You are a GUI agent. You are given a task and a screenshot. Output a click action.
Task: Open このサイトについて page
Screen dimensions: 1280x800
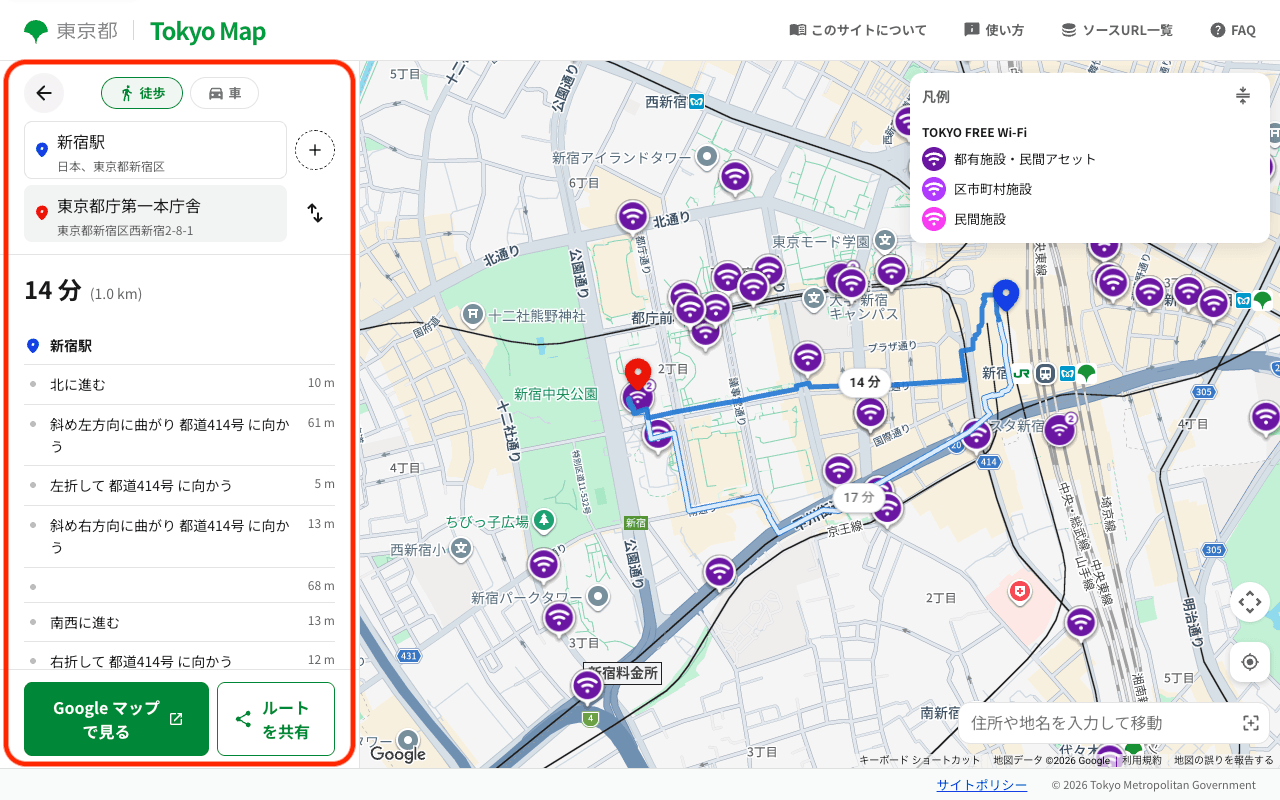click(x=858, y=30)
